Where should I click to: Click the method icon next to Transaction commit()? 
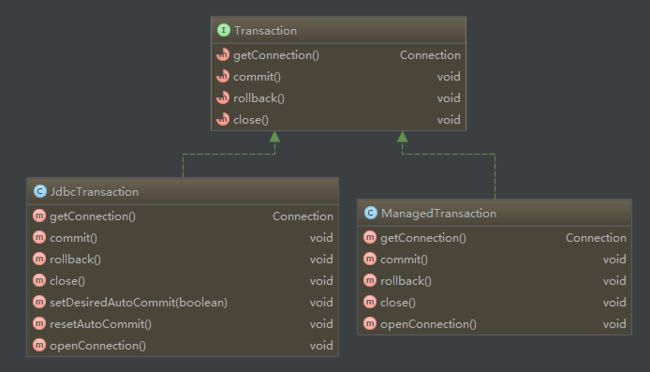click(223, 76)
